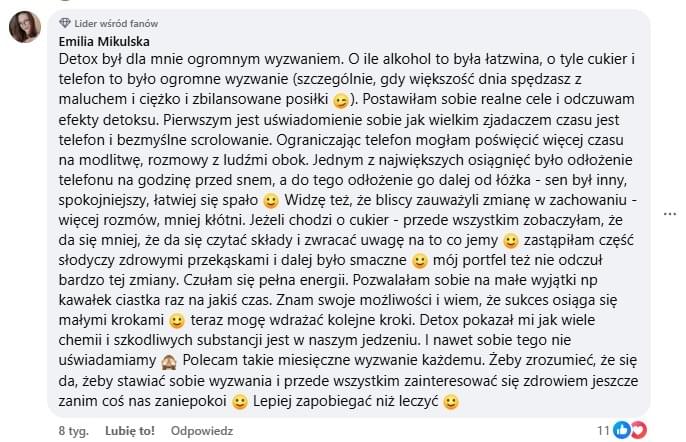Click the smiley emoji after 'zaniepokoi'
The image size is (686, 442).
tap(239, 402)
